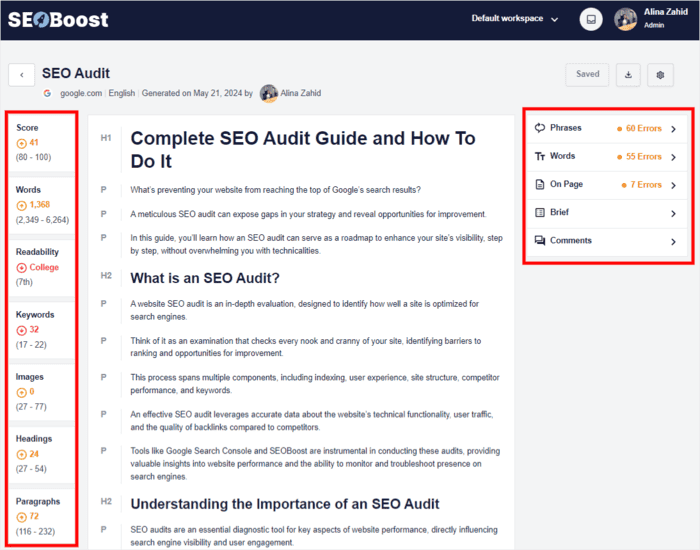Screen dimensions: 700x550
Task: Expand the Words row chevron
Action: (673, 157)
